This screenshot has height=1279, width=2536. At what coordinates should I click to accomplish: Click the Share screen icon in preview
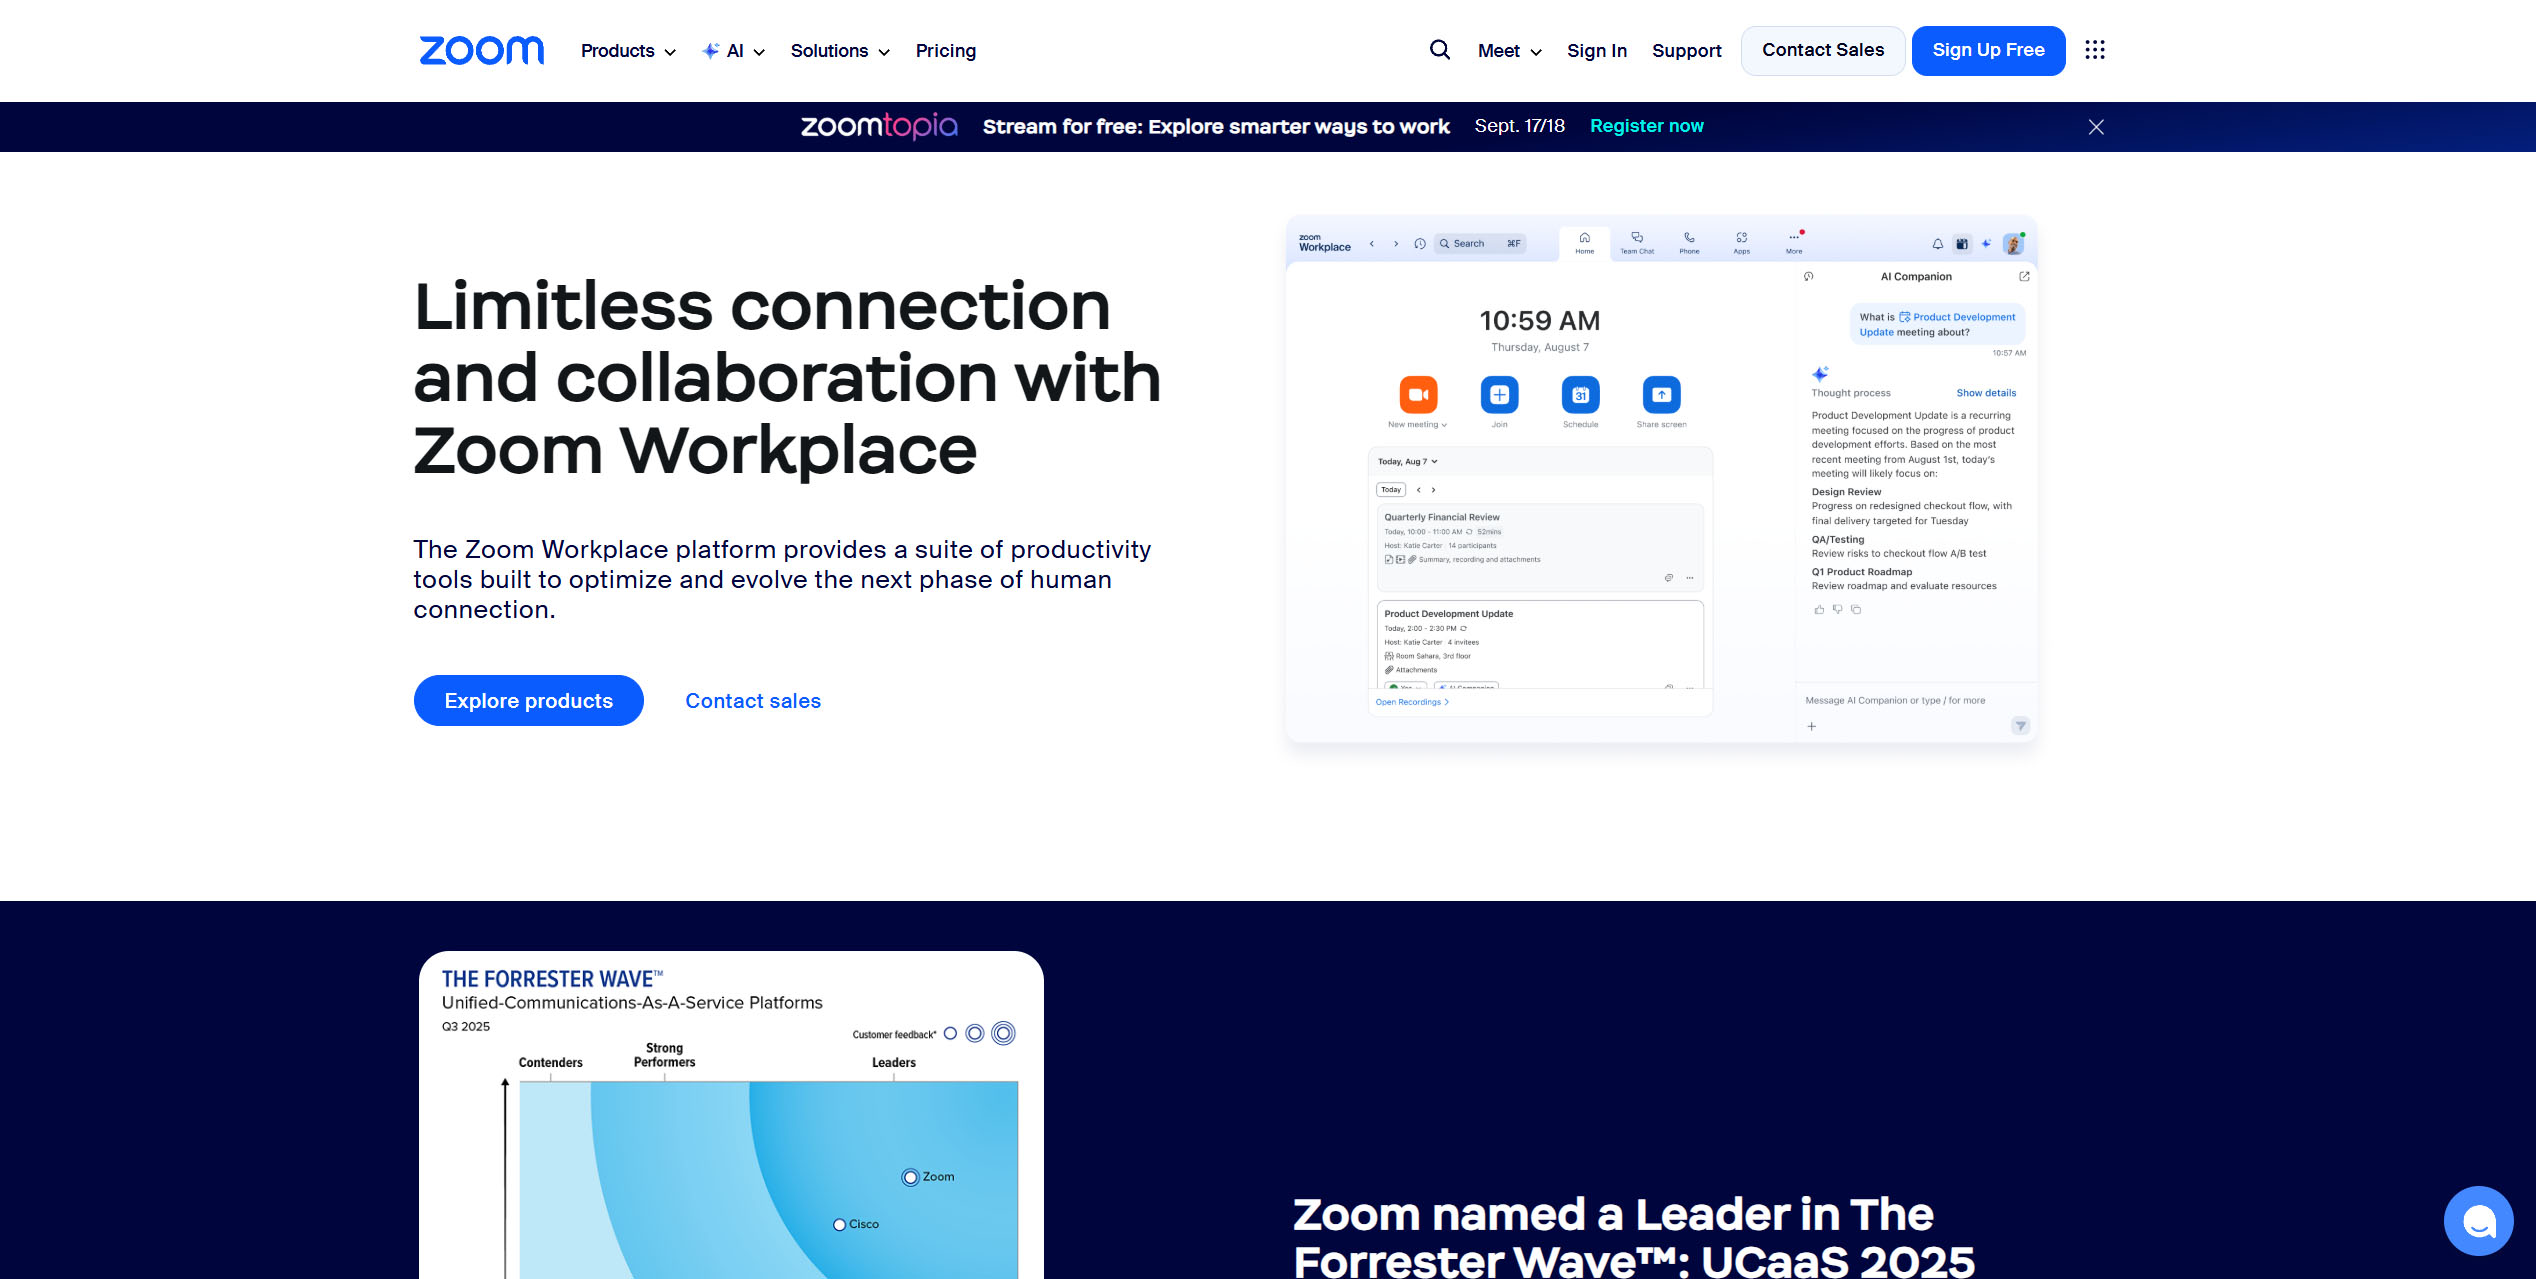coord(1661,395)
